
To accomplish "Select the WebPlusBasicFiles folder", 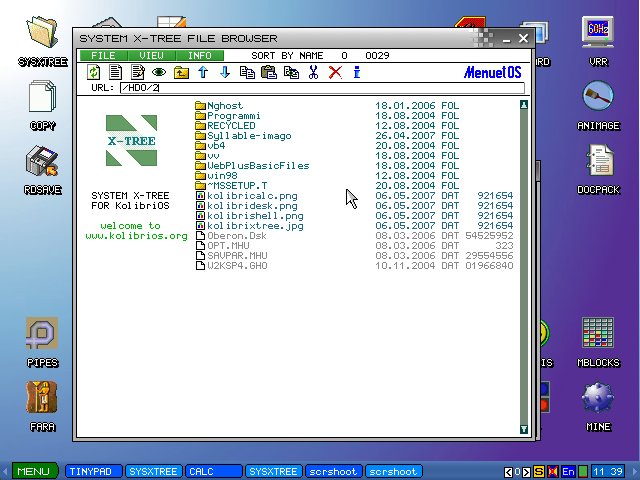I will pos(258,166).
